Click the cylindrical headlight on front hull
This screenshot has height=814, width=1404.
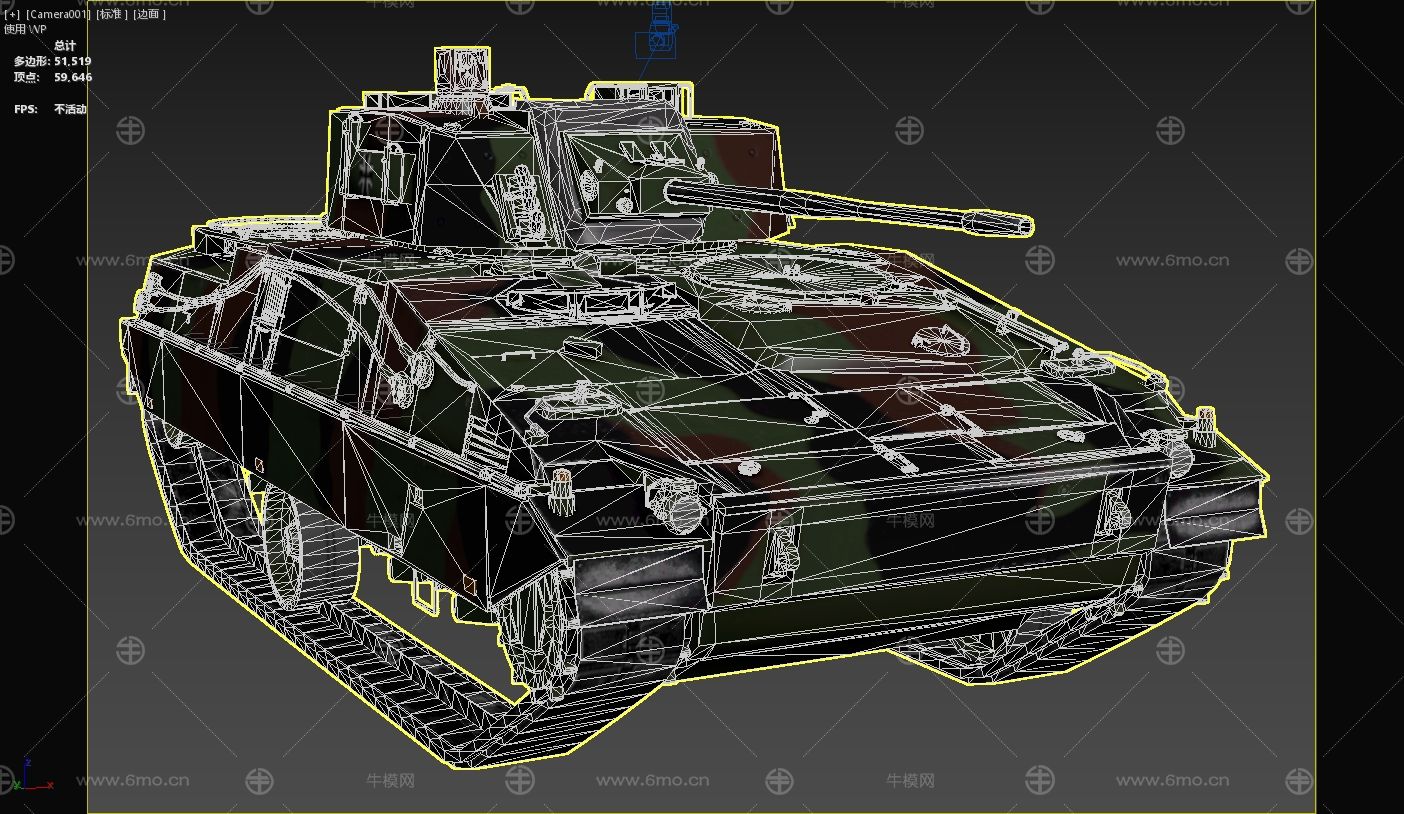[x=677, y=501]
